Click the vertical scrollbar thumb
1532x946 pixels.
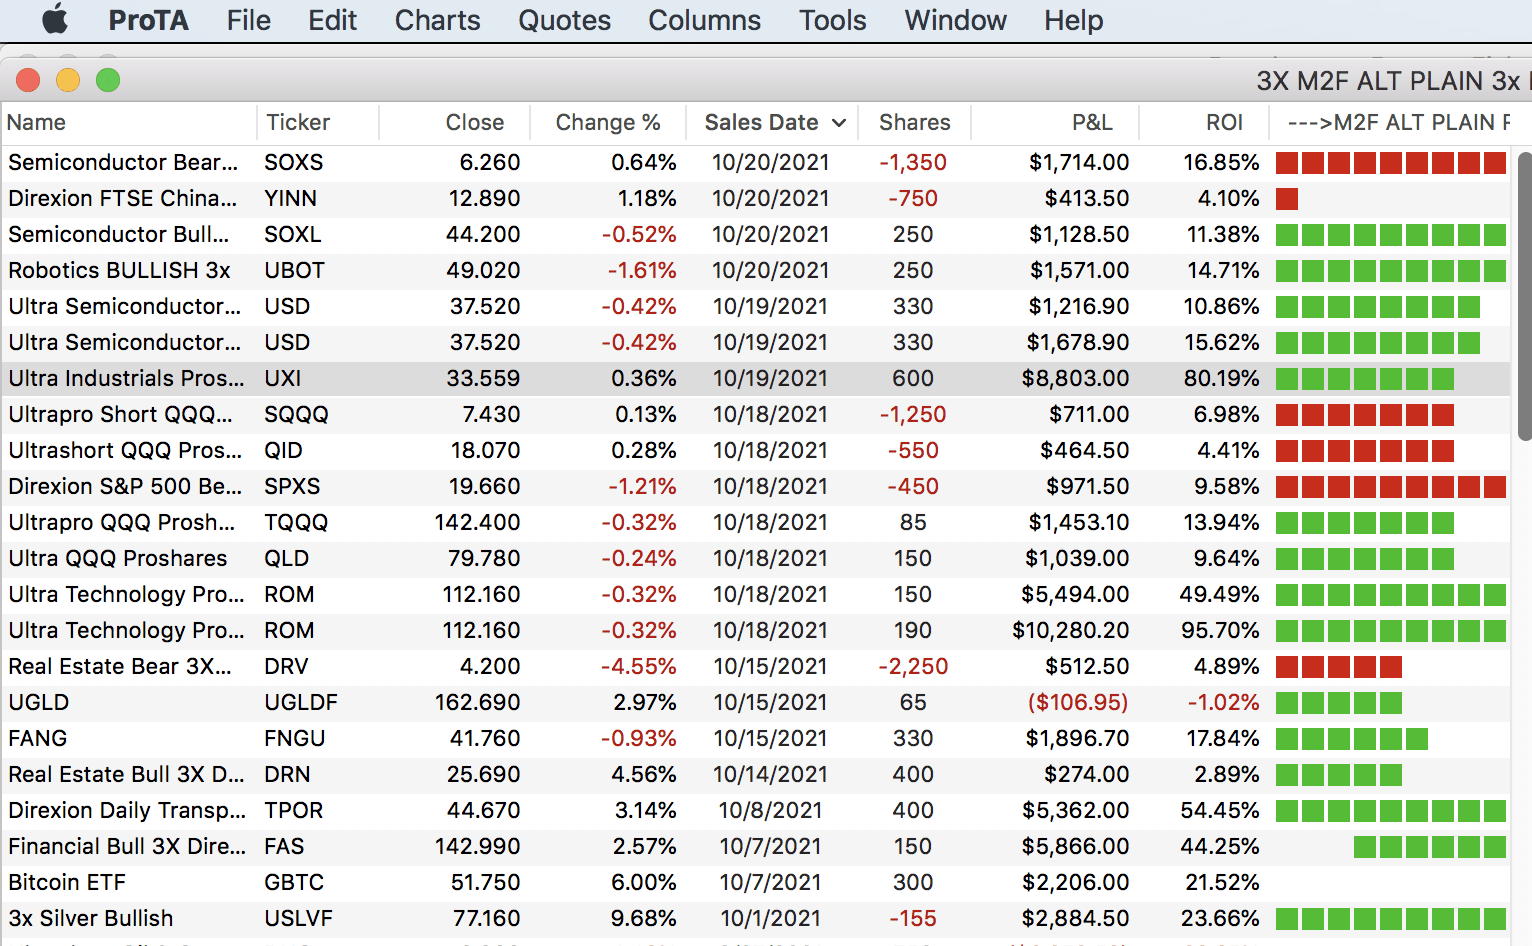(x=1524, y=296)
